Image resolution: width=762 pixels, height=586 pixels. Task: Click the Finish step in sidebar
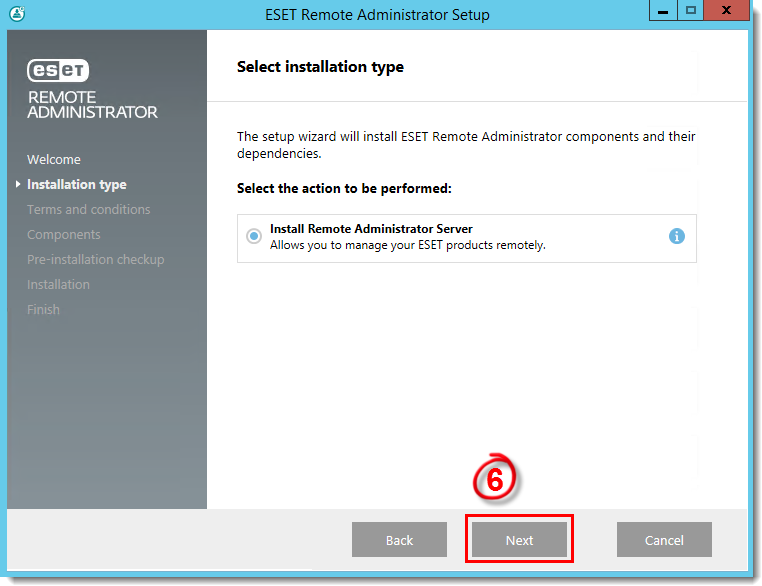point(43,310)
